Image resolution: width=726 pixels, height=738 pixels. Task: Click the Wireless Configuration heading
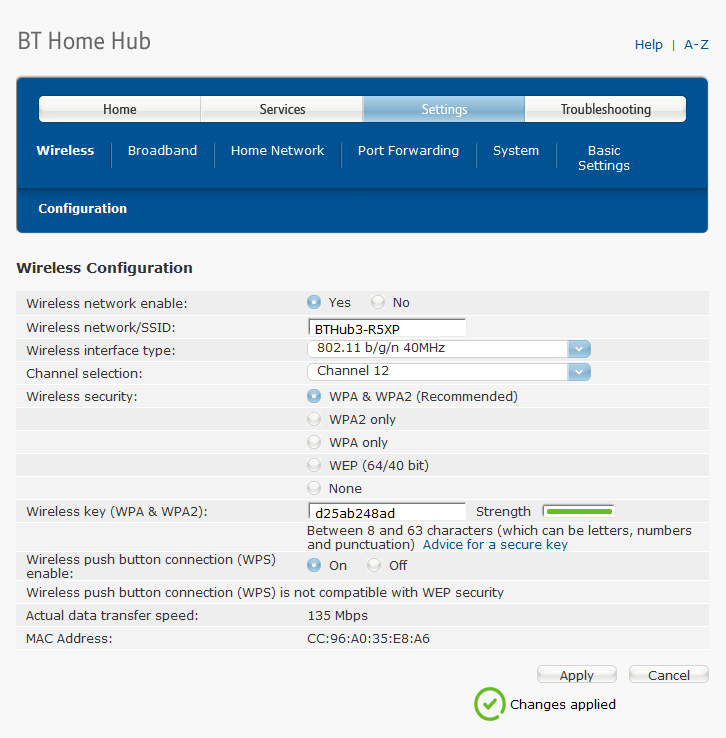coord(104,268)
